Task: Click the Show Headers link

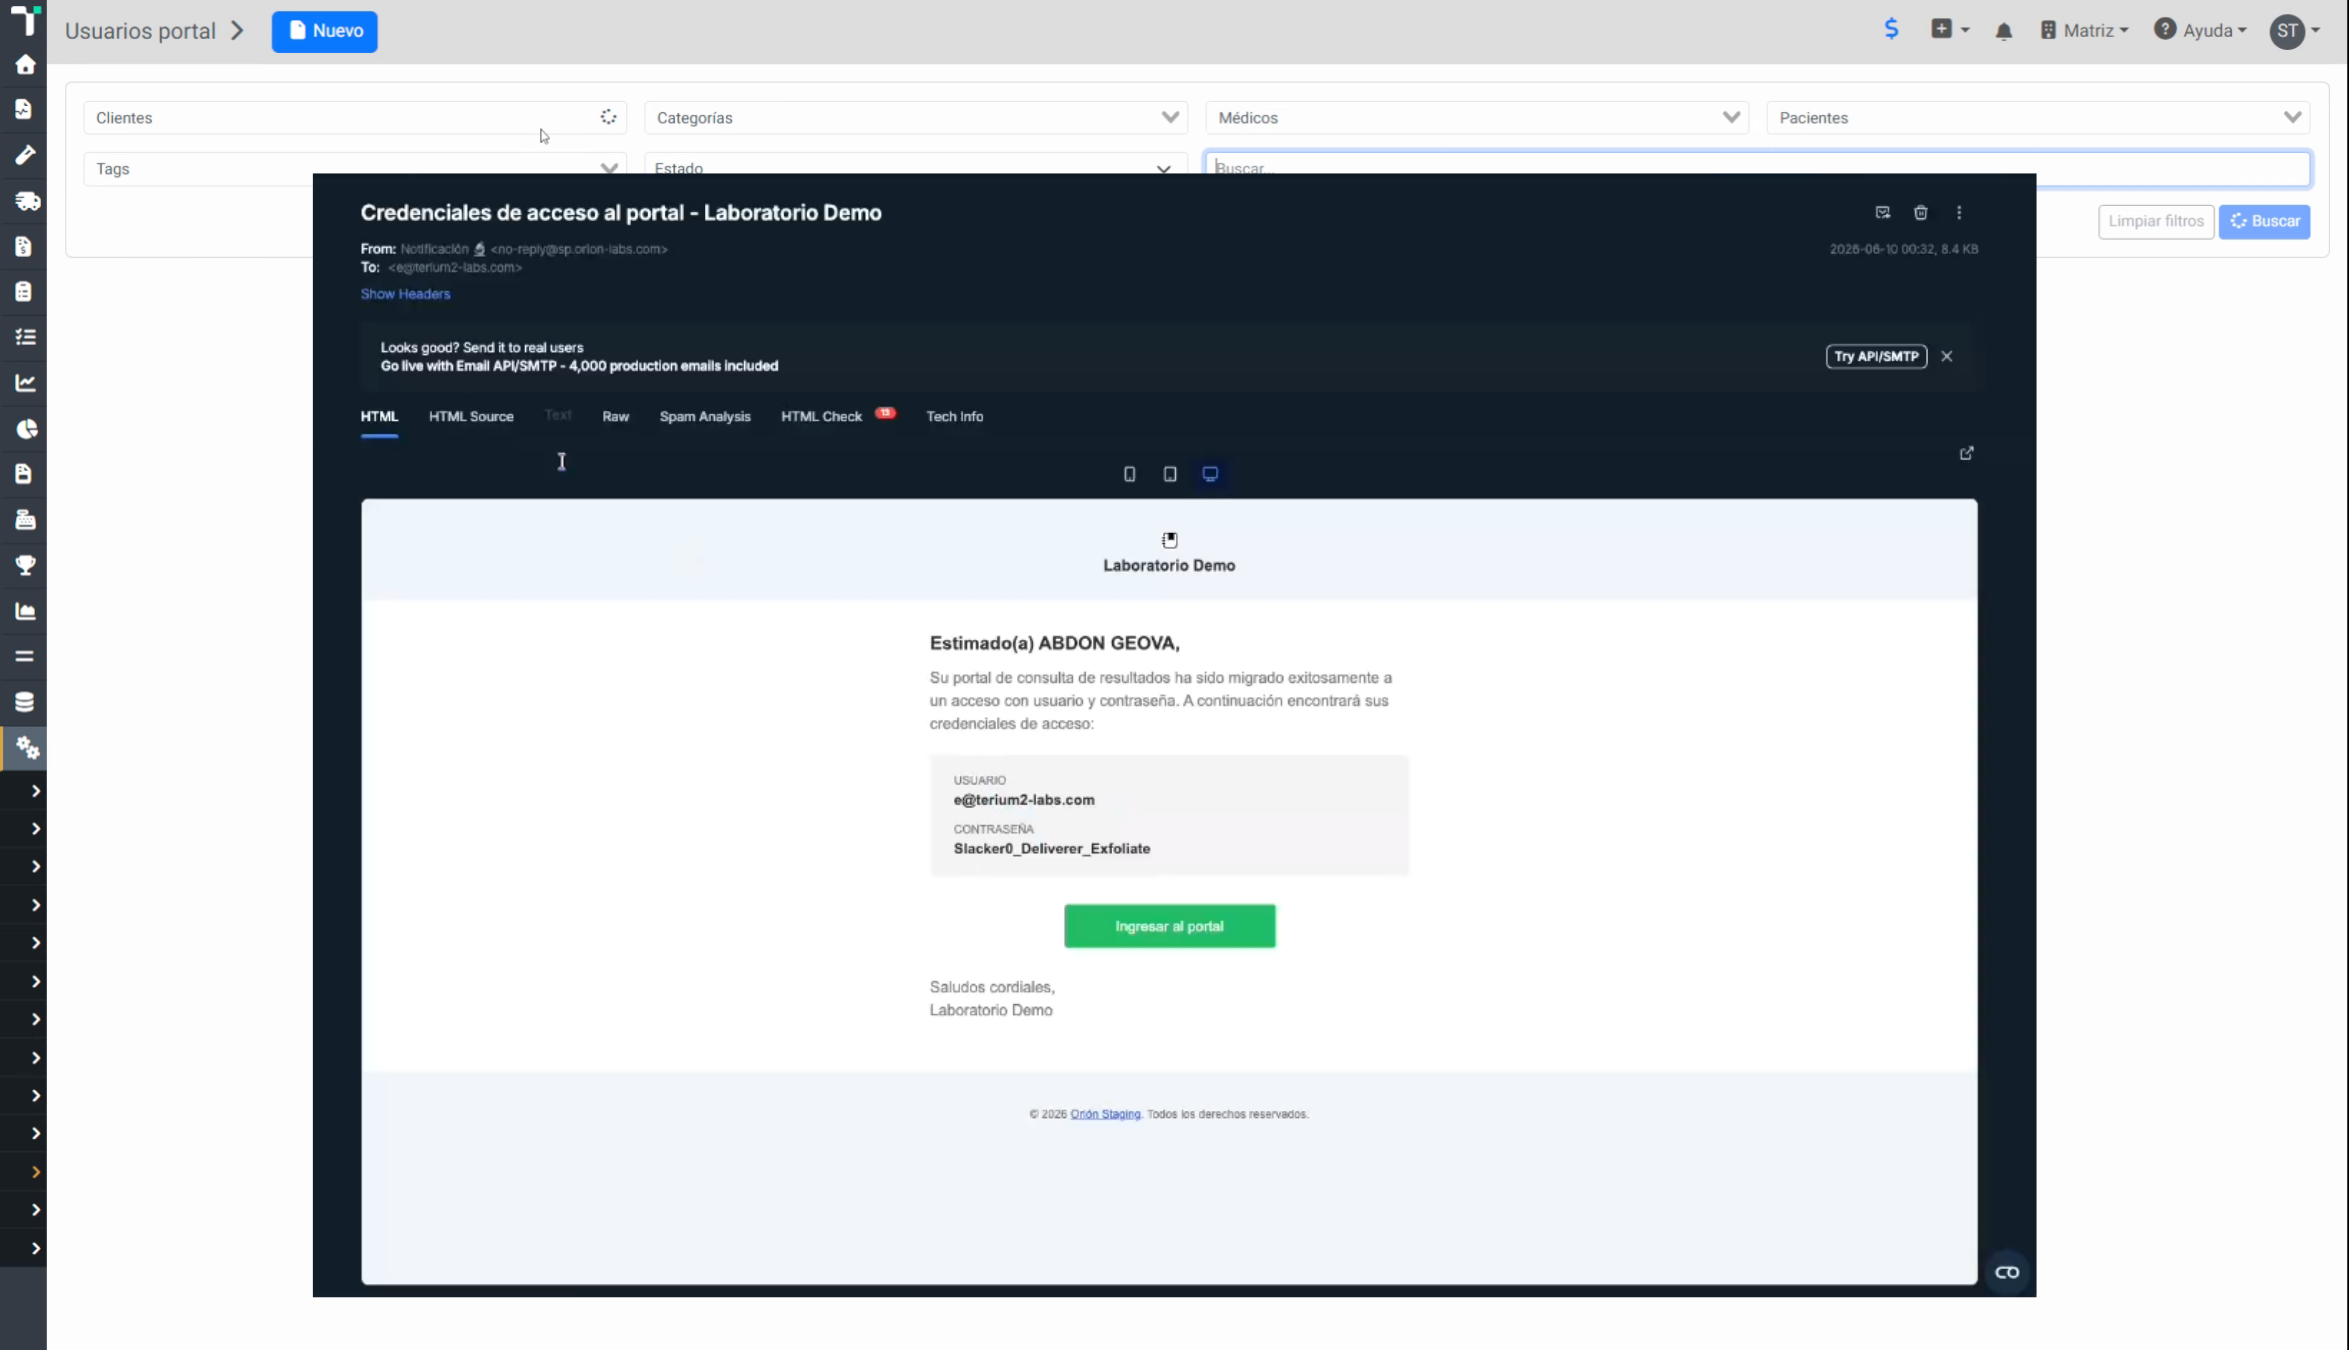Action: tap(405, 294)
